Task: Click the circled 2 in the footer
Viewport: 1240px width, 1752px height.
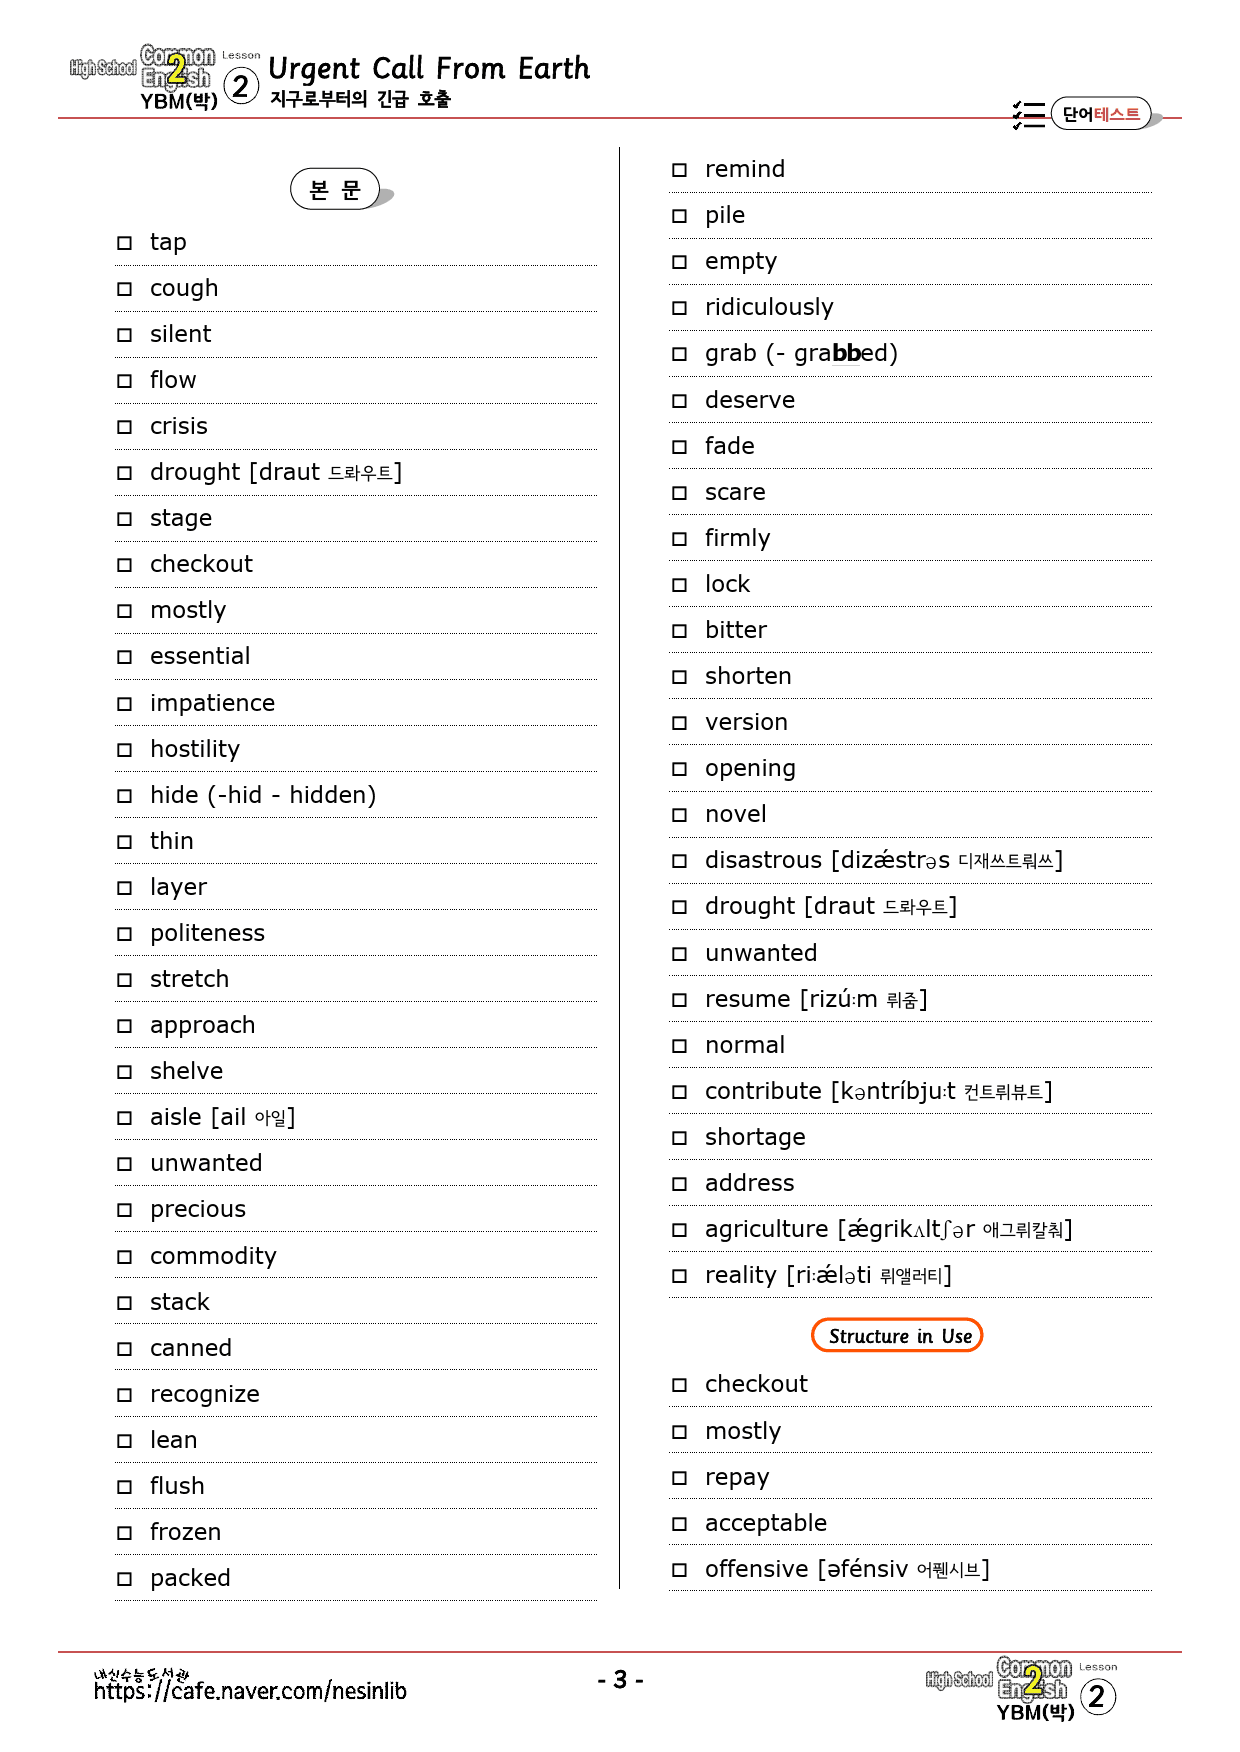Action: click(x=1098, y=1697)
